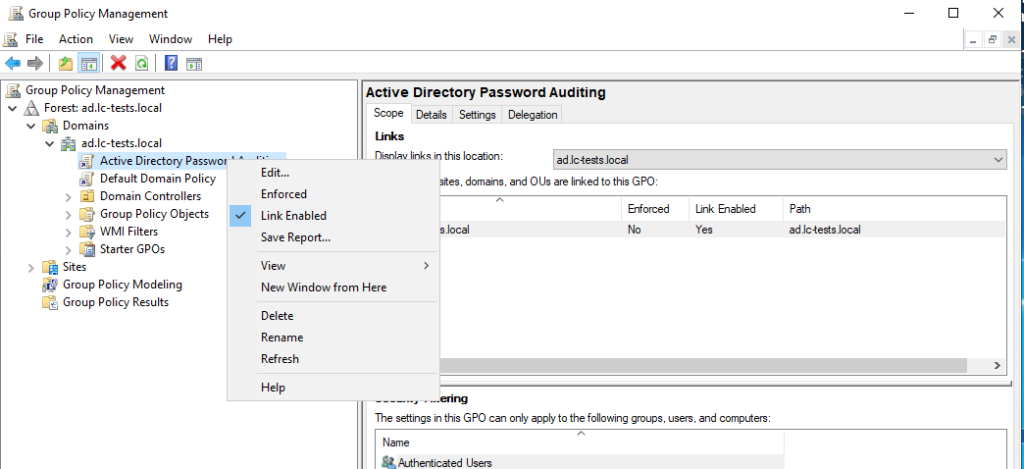Open Help via the blue question mark icon

(x=171, y=63)
